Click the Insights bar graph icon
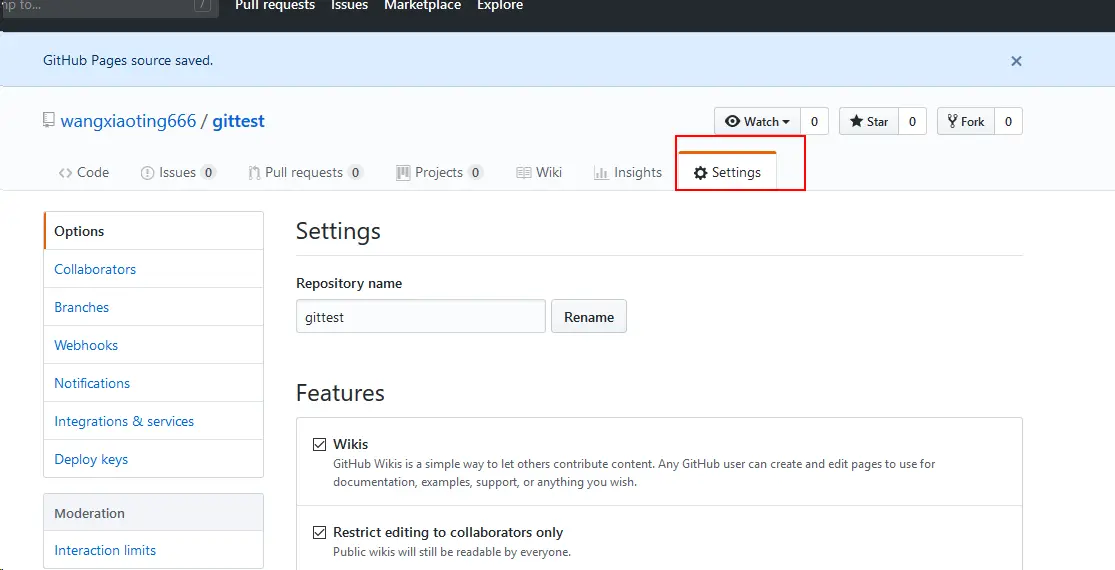Image resolution: width=1115 pixels, height=570 pixels. 601,173
